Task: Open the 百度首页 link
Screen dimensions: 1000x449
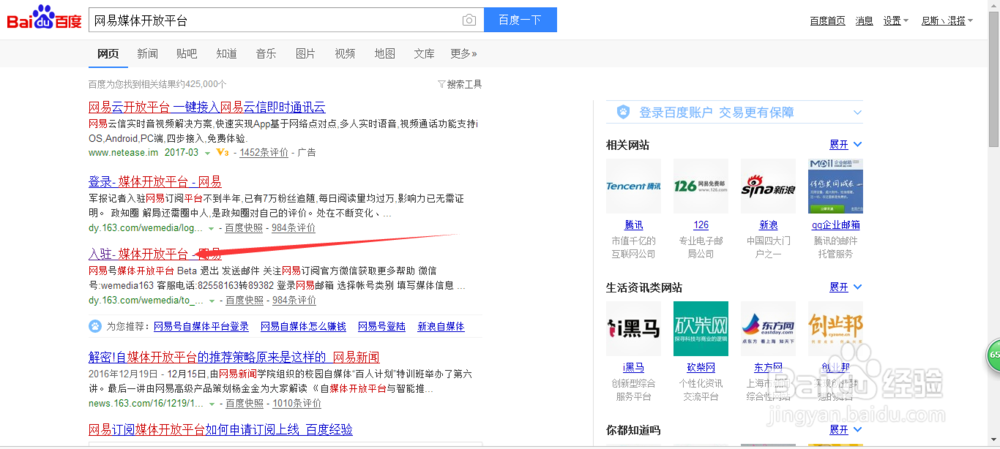Action: click(827, 21)
